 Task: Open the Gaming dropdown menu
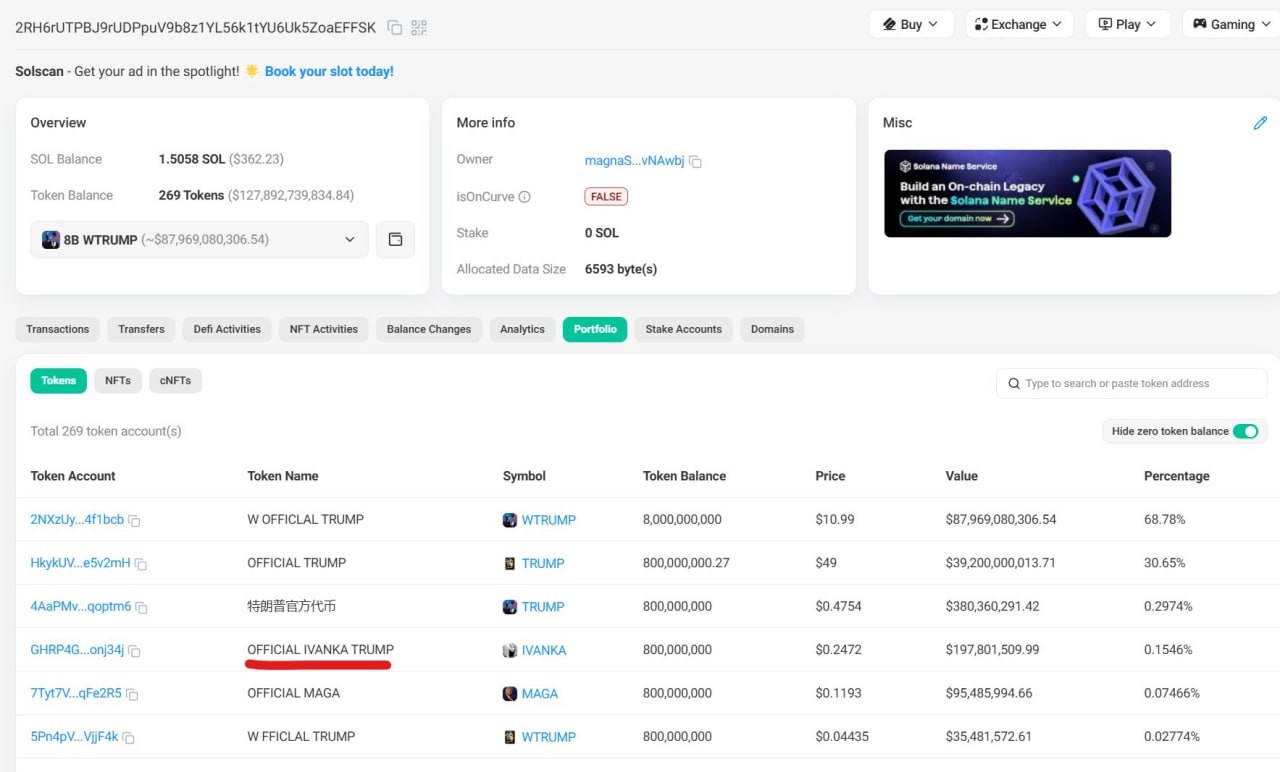pos(1231,24)
